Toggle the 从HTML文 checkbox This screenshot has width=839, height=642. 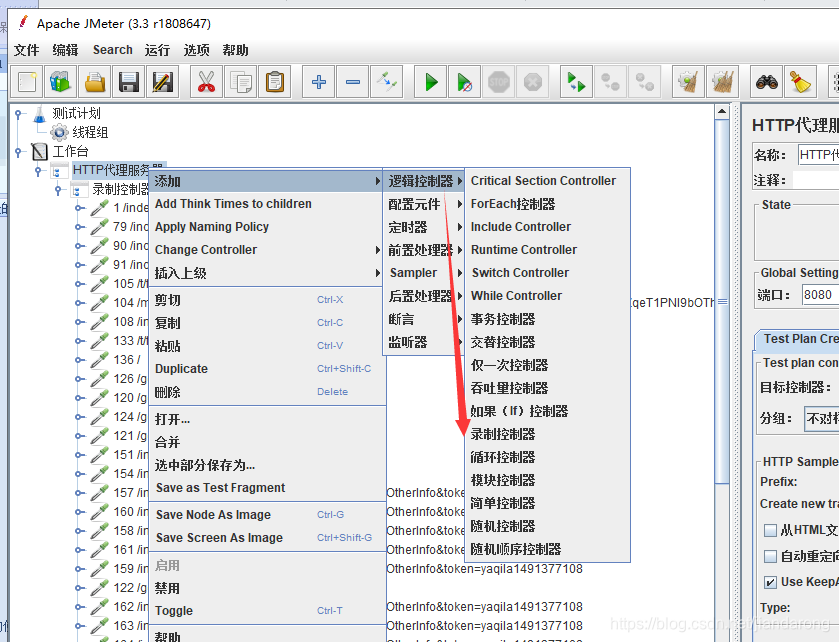coord(770,530)
